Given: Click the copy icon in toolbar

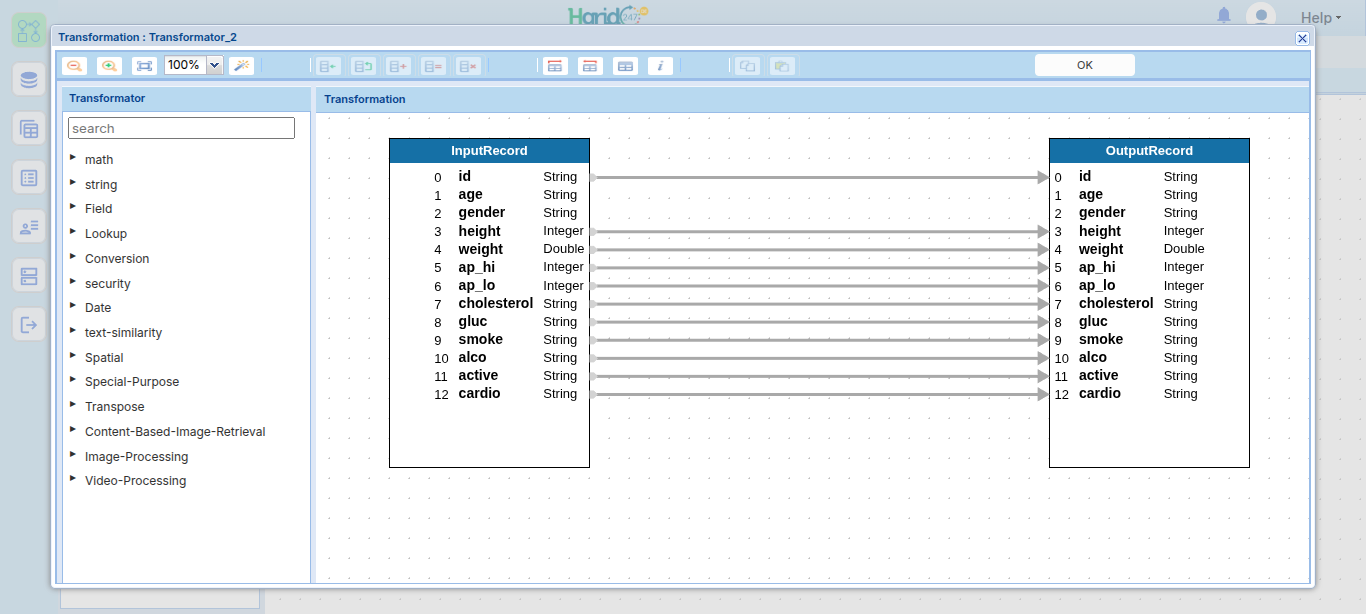Looking at the screenshot, I should (x=747, y=66).
